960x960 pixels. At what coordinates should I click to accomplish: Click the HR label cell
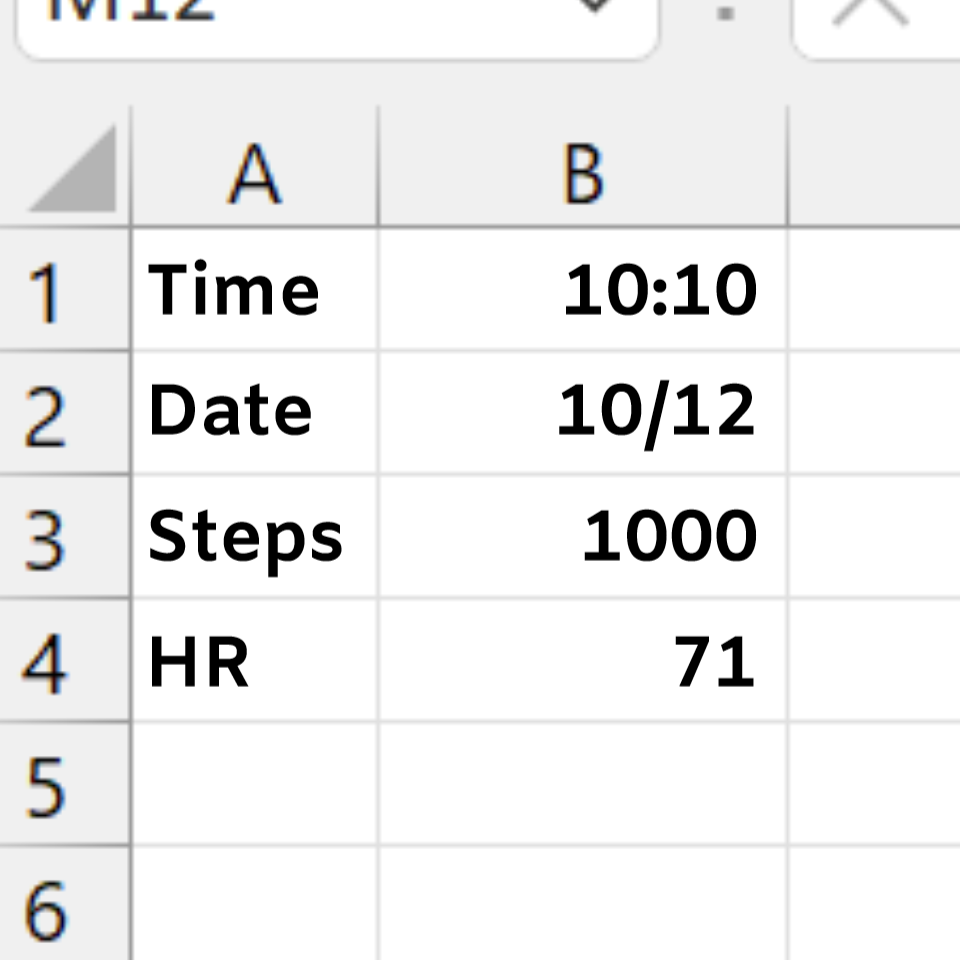tap(255, 660)
